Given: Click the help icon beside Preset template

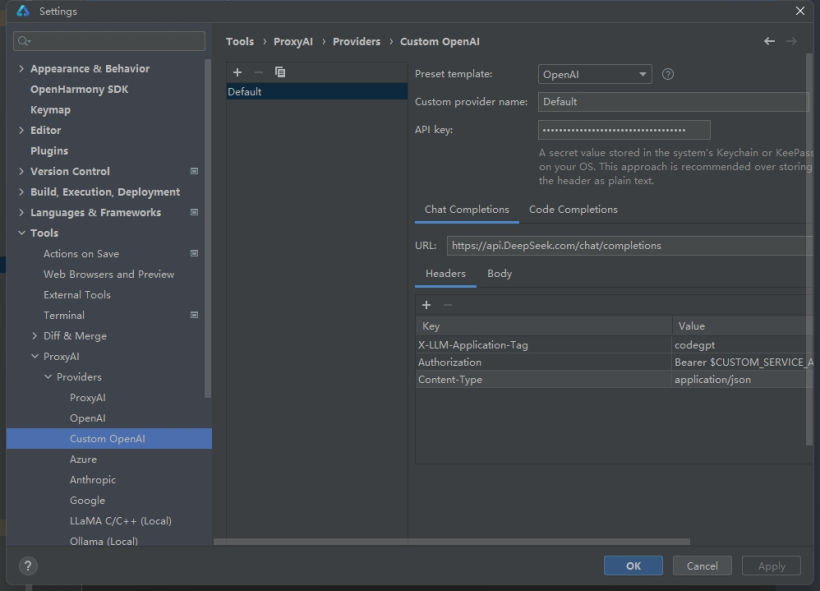Looking at the screenshot, I should click(668, 74).
